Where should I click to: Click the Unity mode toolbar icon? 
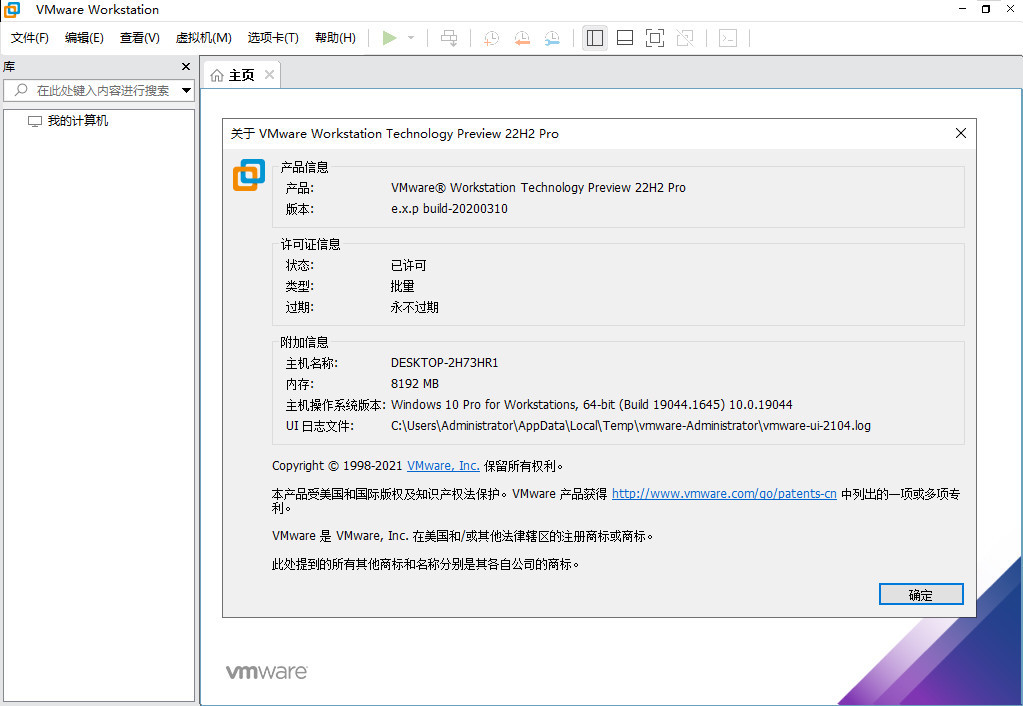pos(685,38)
